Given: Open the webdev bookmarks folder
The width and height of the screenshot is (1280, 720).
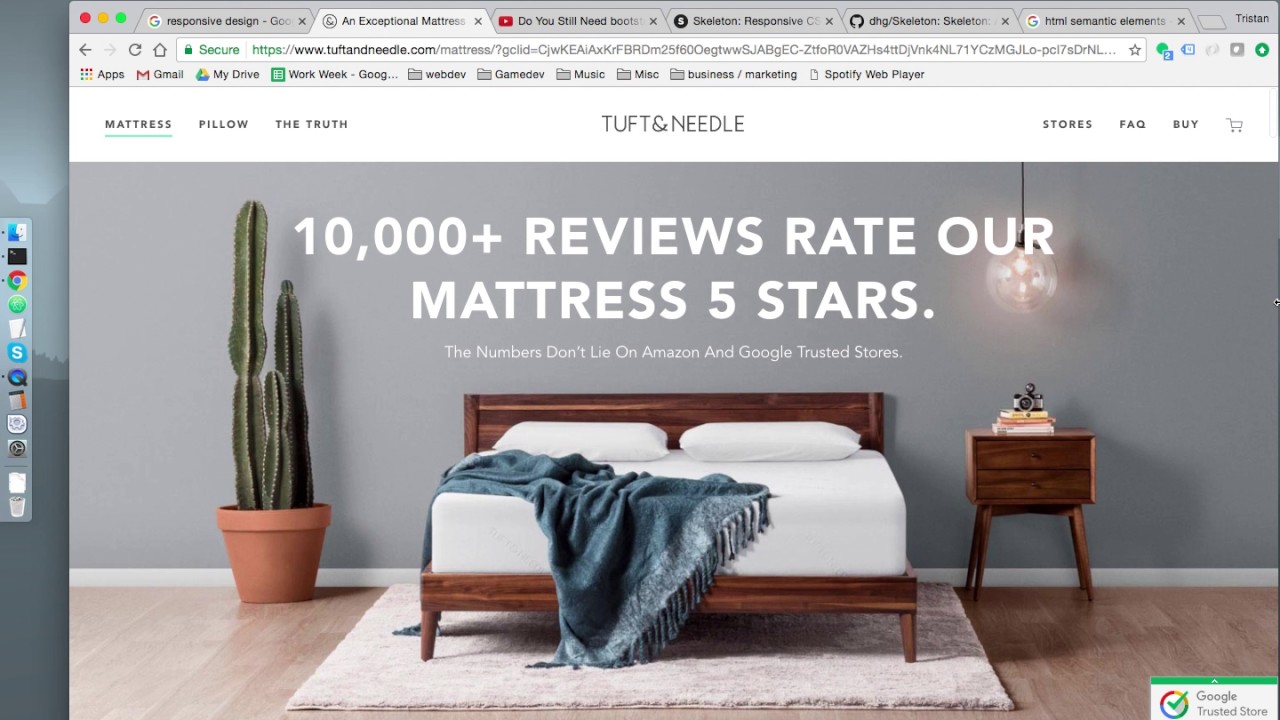Looking at the screenshot, I should (x=437, y=74).
